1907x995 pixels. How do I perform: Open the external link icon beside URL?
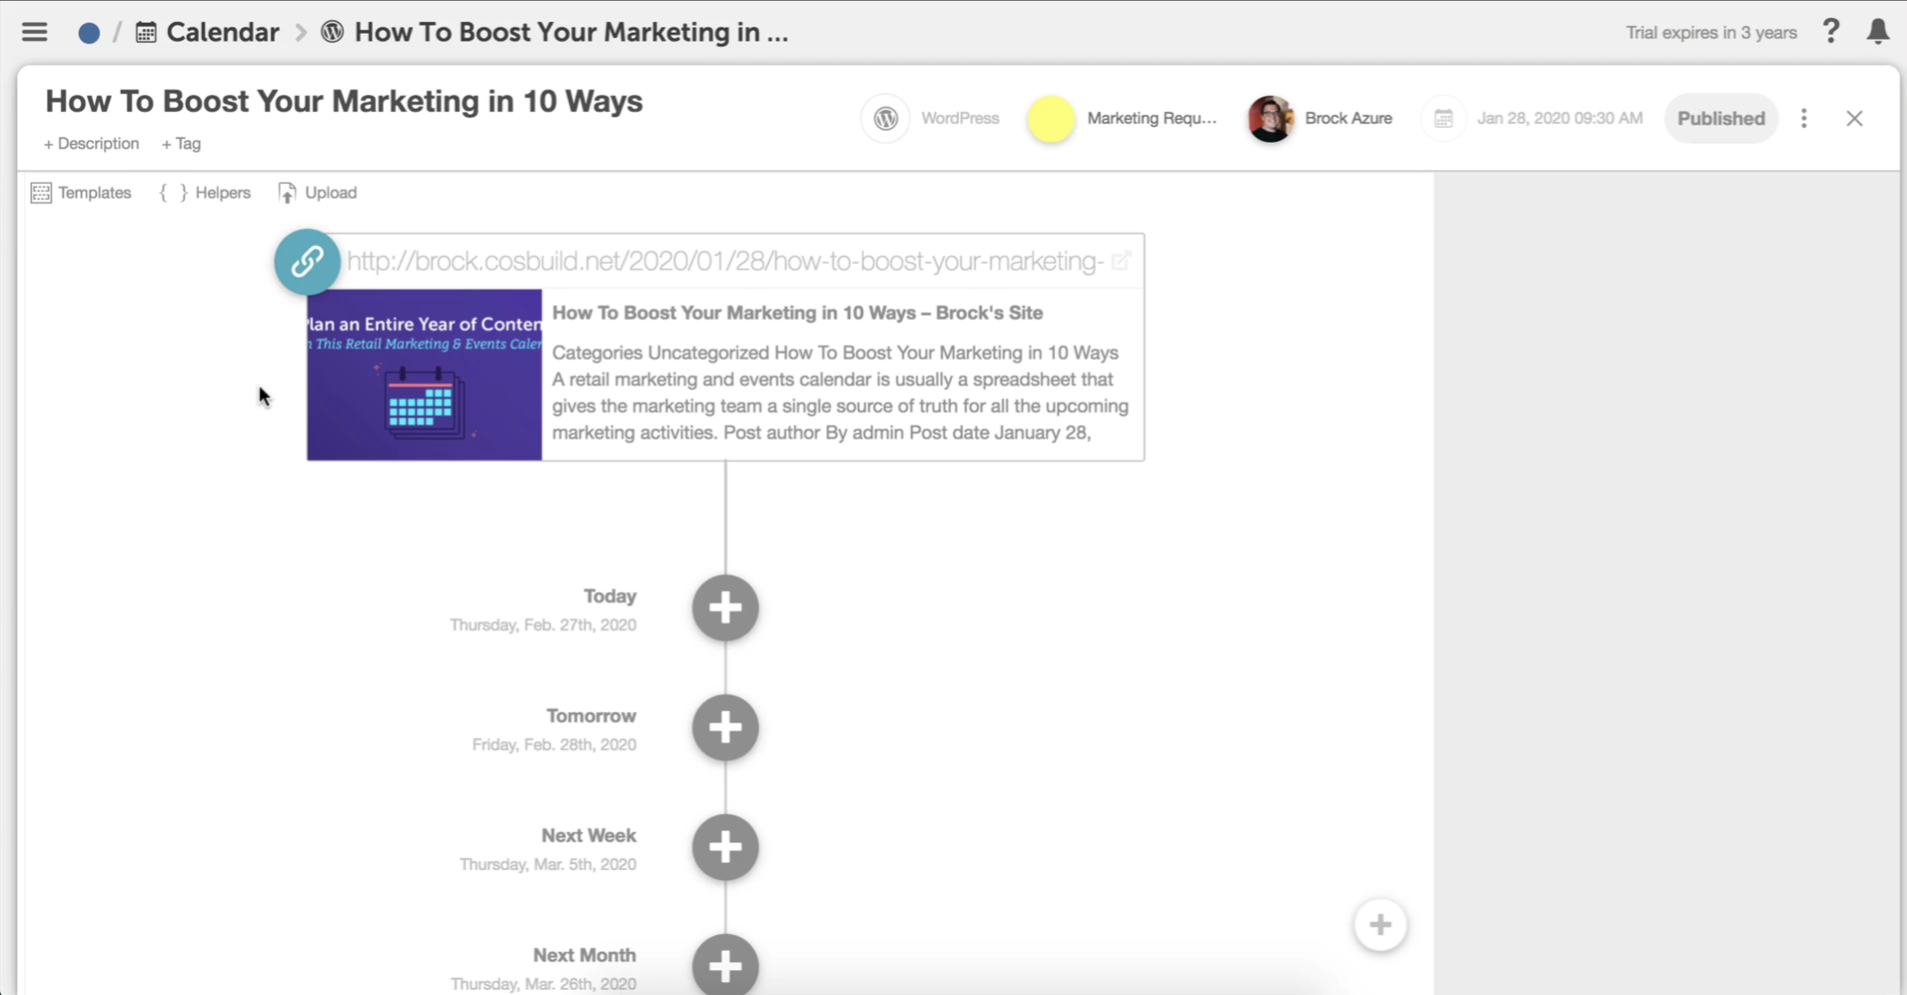[1121, 261]
